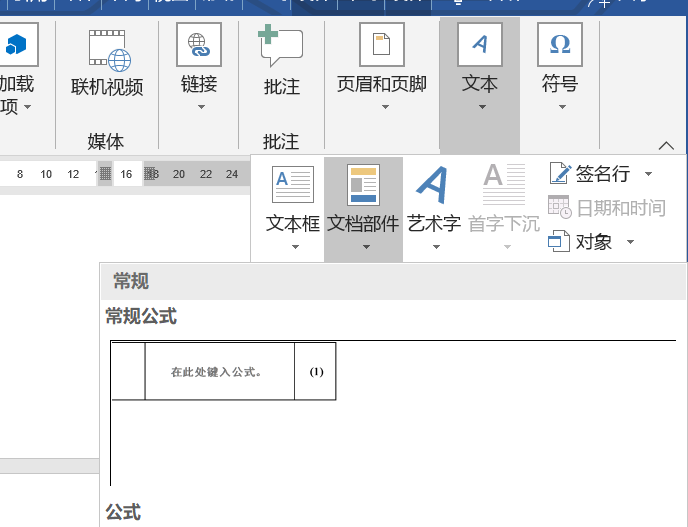Expand the 文档部件 dropdown arrow
Viewport: 688px width, 527px height.
click(x=366, y=247)
